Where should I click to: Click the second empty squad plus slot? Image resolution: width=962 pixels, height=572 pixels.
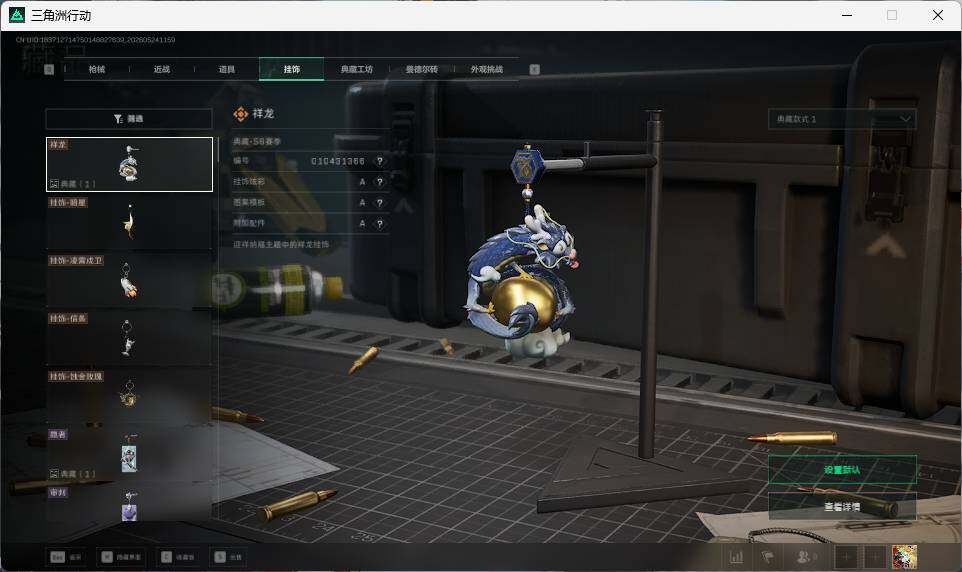875,557
